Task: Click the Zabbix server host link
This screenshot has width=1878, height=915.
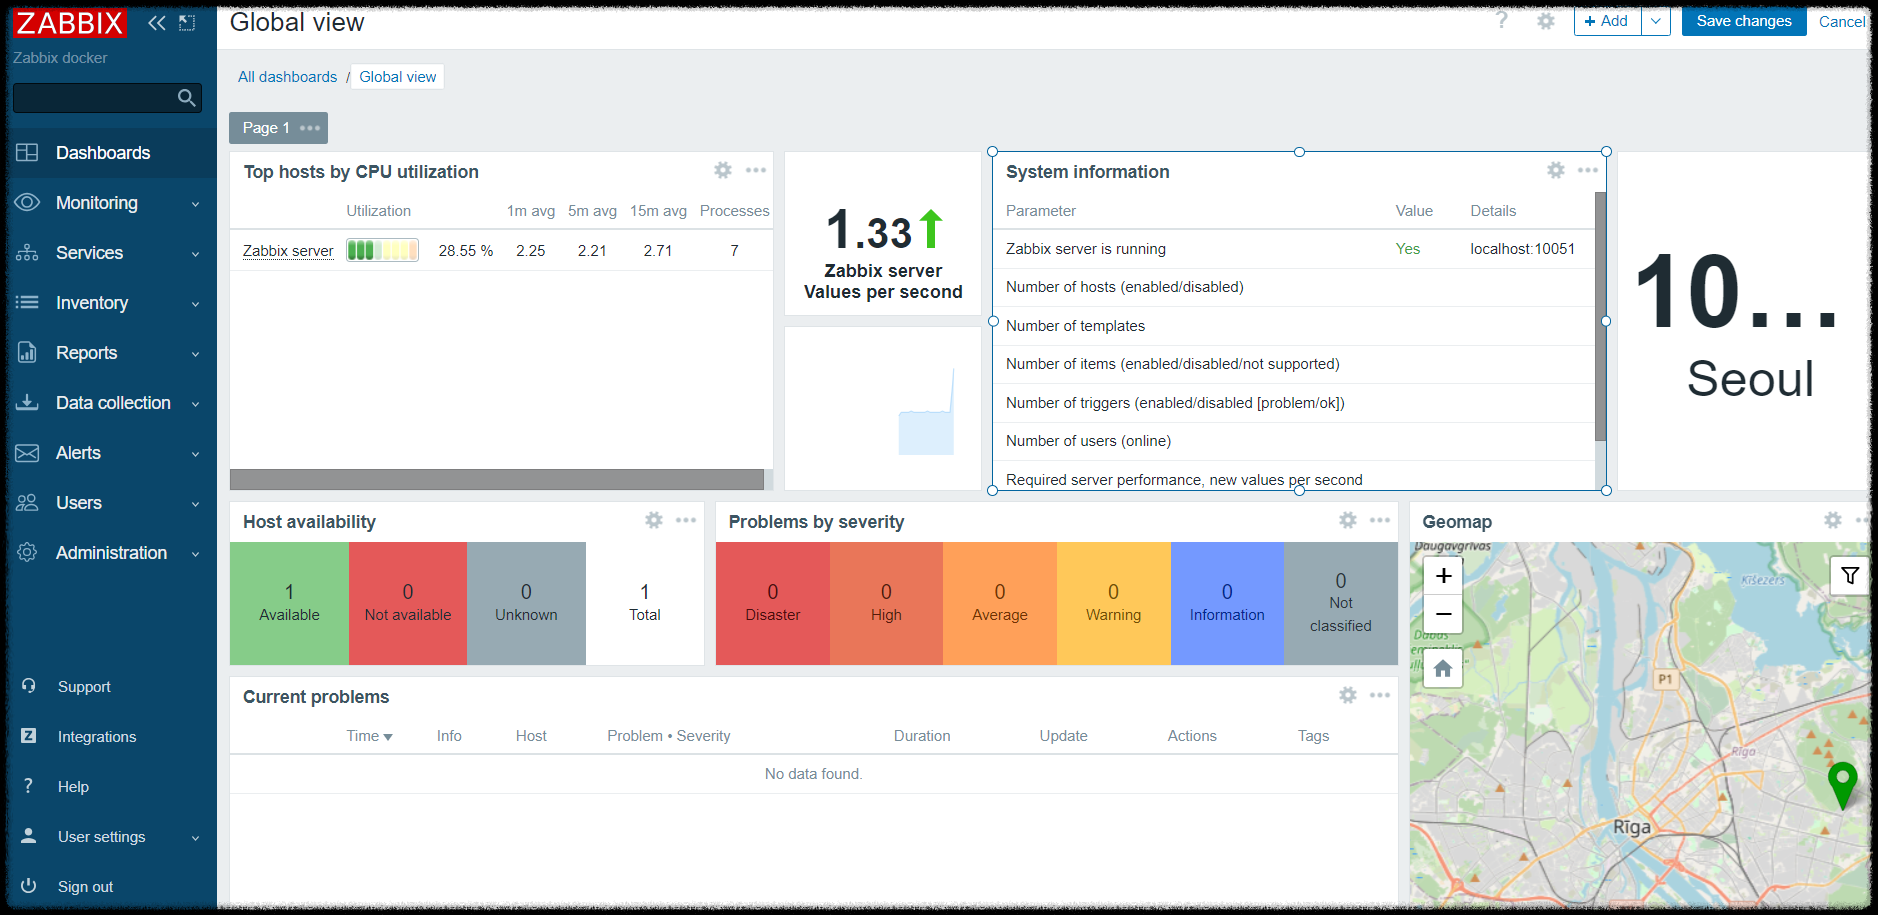Action: coord(288,251)
